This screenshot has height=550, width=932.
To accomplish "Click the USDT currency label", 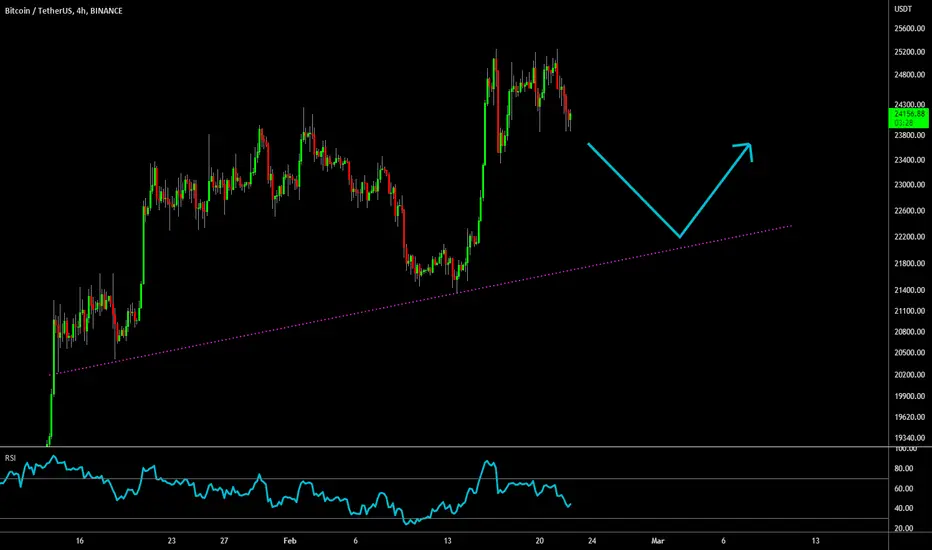I will [x=903, y=9].
